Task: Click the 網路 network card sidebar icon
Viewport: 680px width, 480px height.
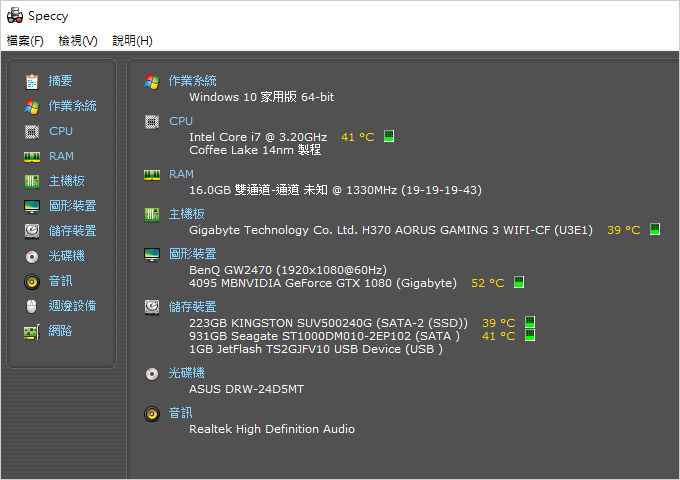Action: tap(32, 332)
